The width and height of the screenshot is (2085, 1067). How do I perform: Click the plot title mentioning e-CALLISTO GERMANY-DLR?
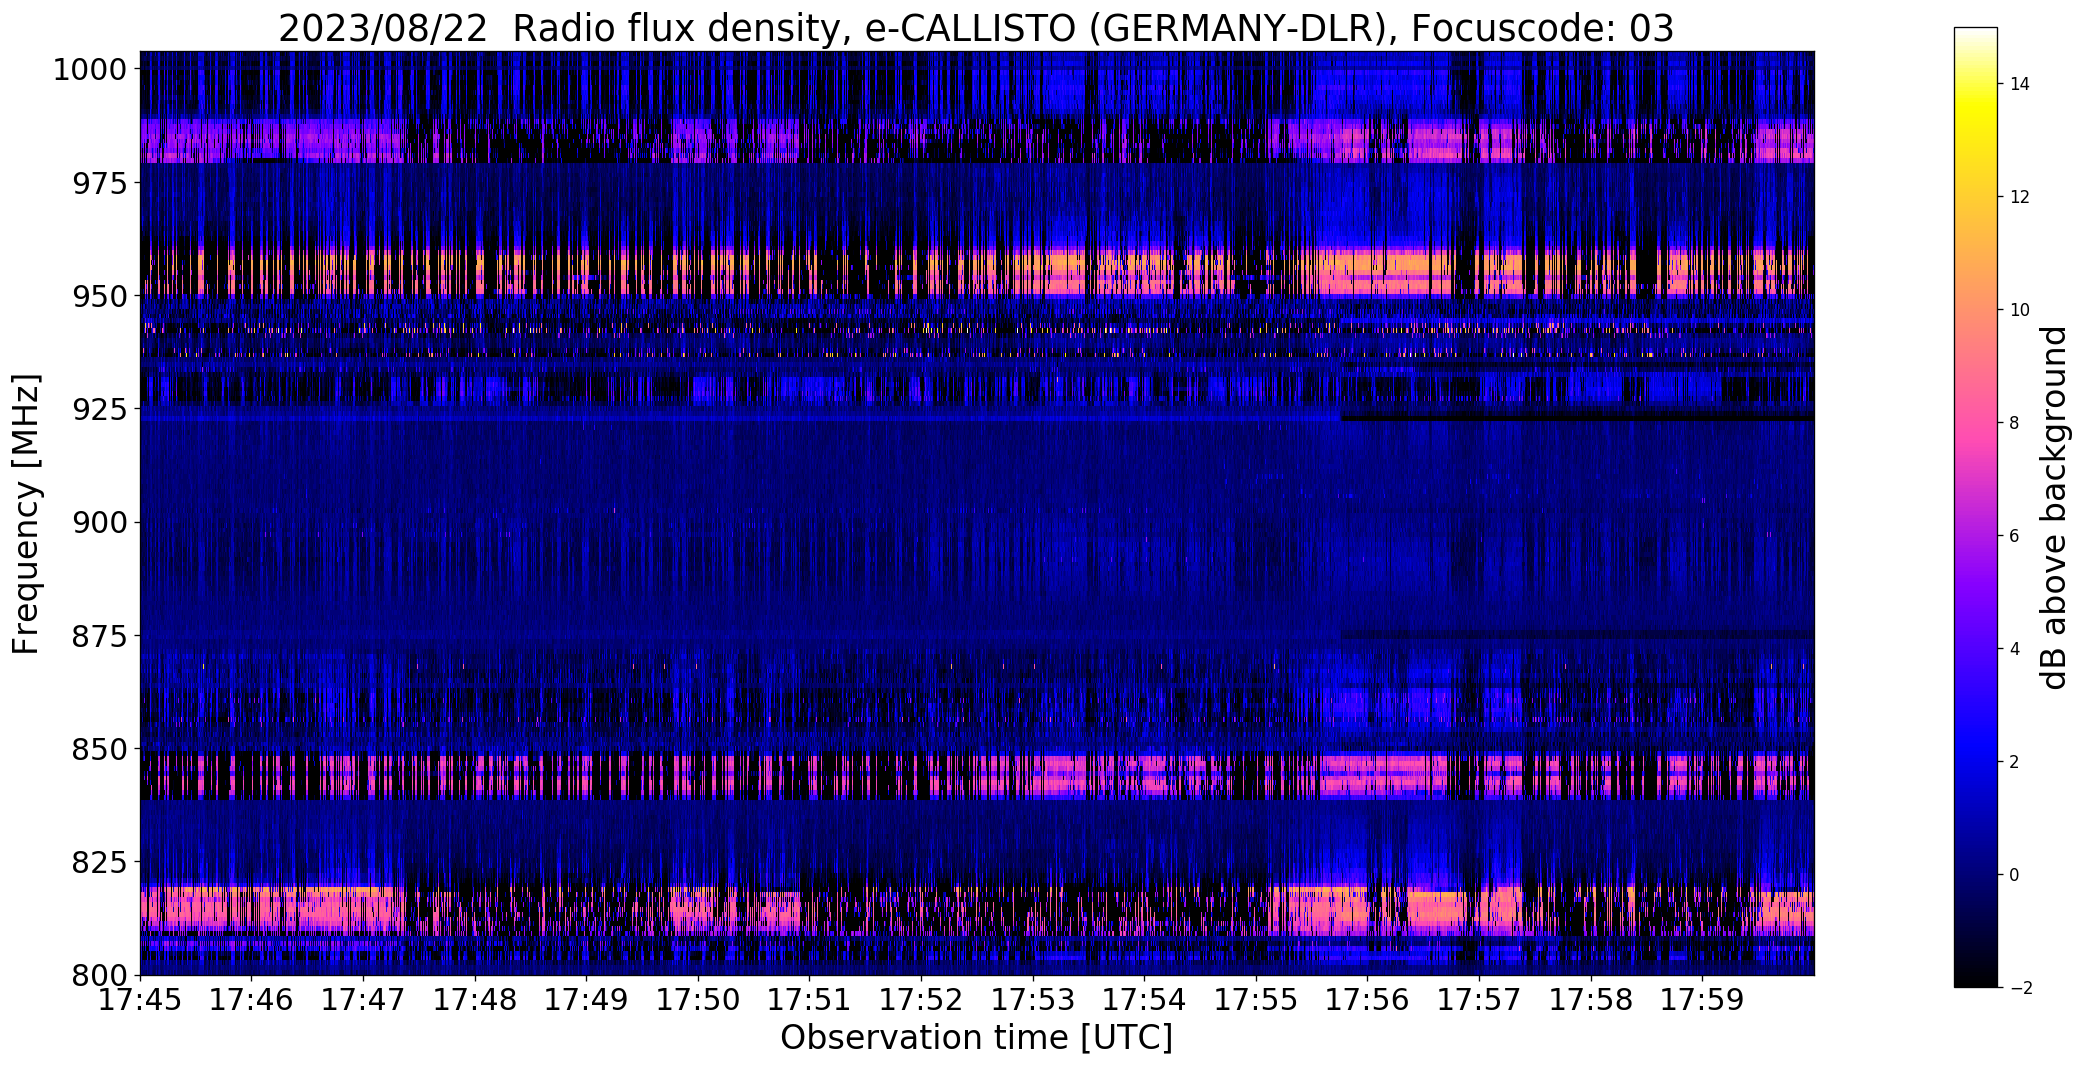point(976,29)
